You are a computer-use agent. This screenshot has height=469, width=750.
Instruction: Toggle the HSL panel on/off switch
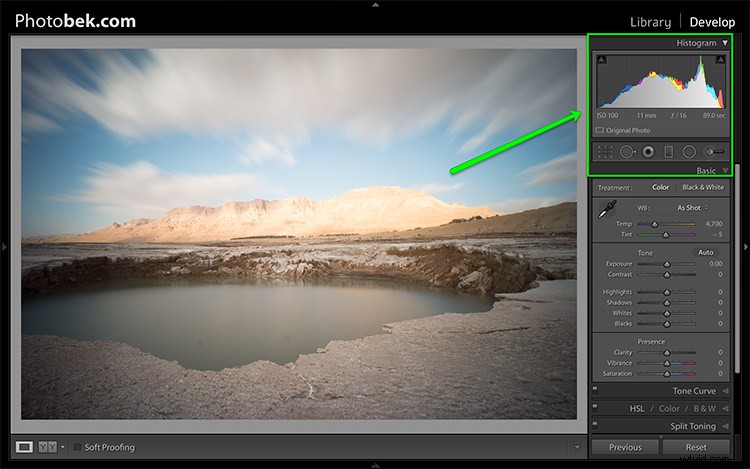(595, 406)
